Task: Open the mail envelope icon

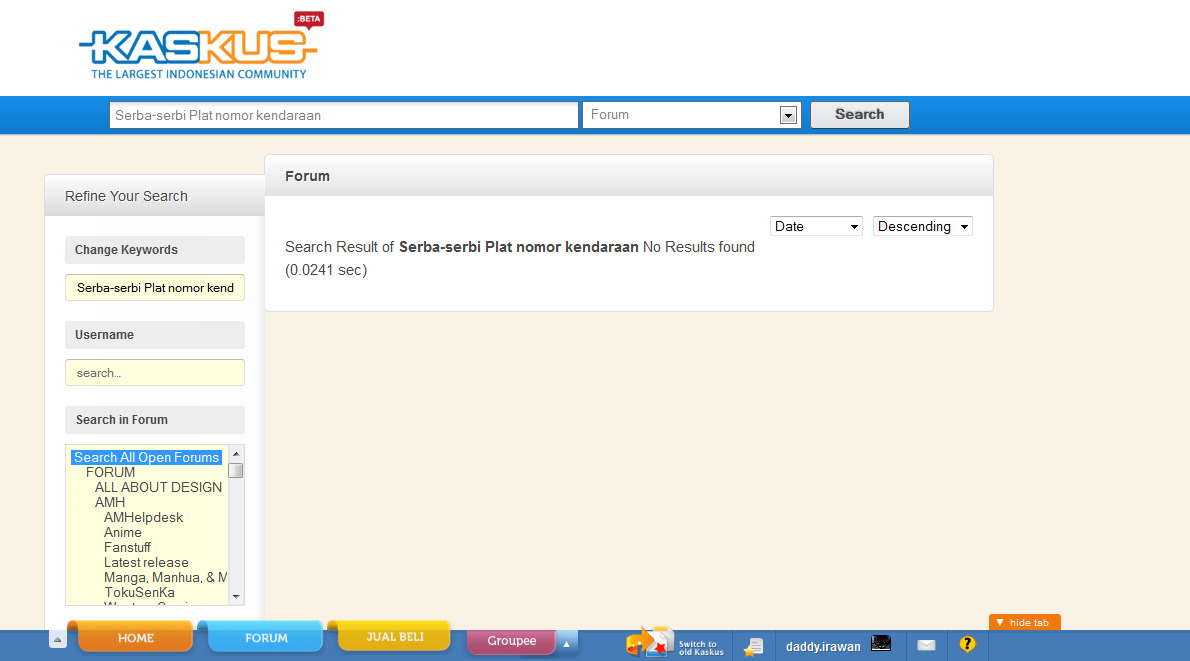Action: coord(926,645)
